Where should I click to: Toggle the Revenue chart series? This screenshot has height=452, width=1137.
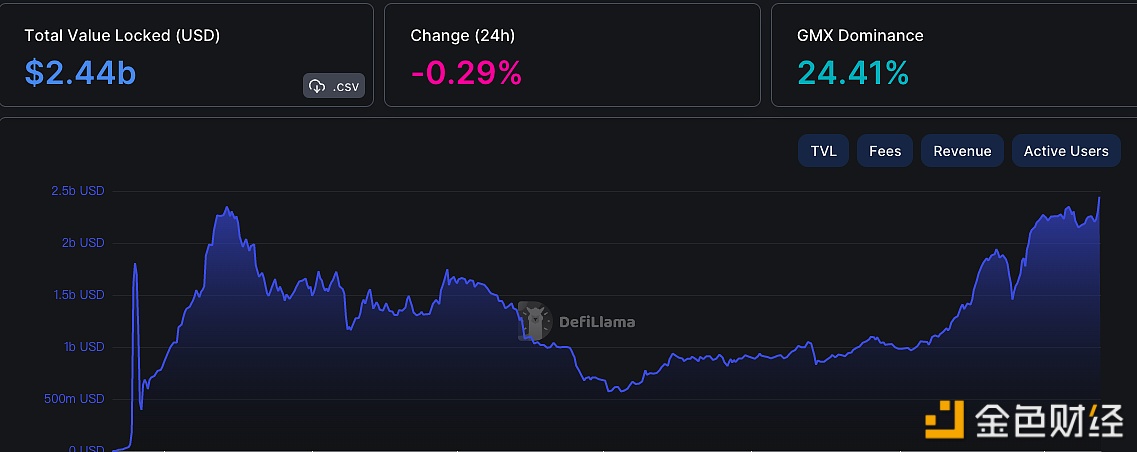pos(962,151)
